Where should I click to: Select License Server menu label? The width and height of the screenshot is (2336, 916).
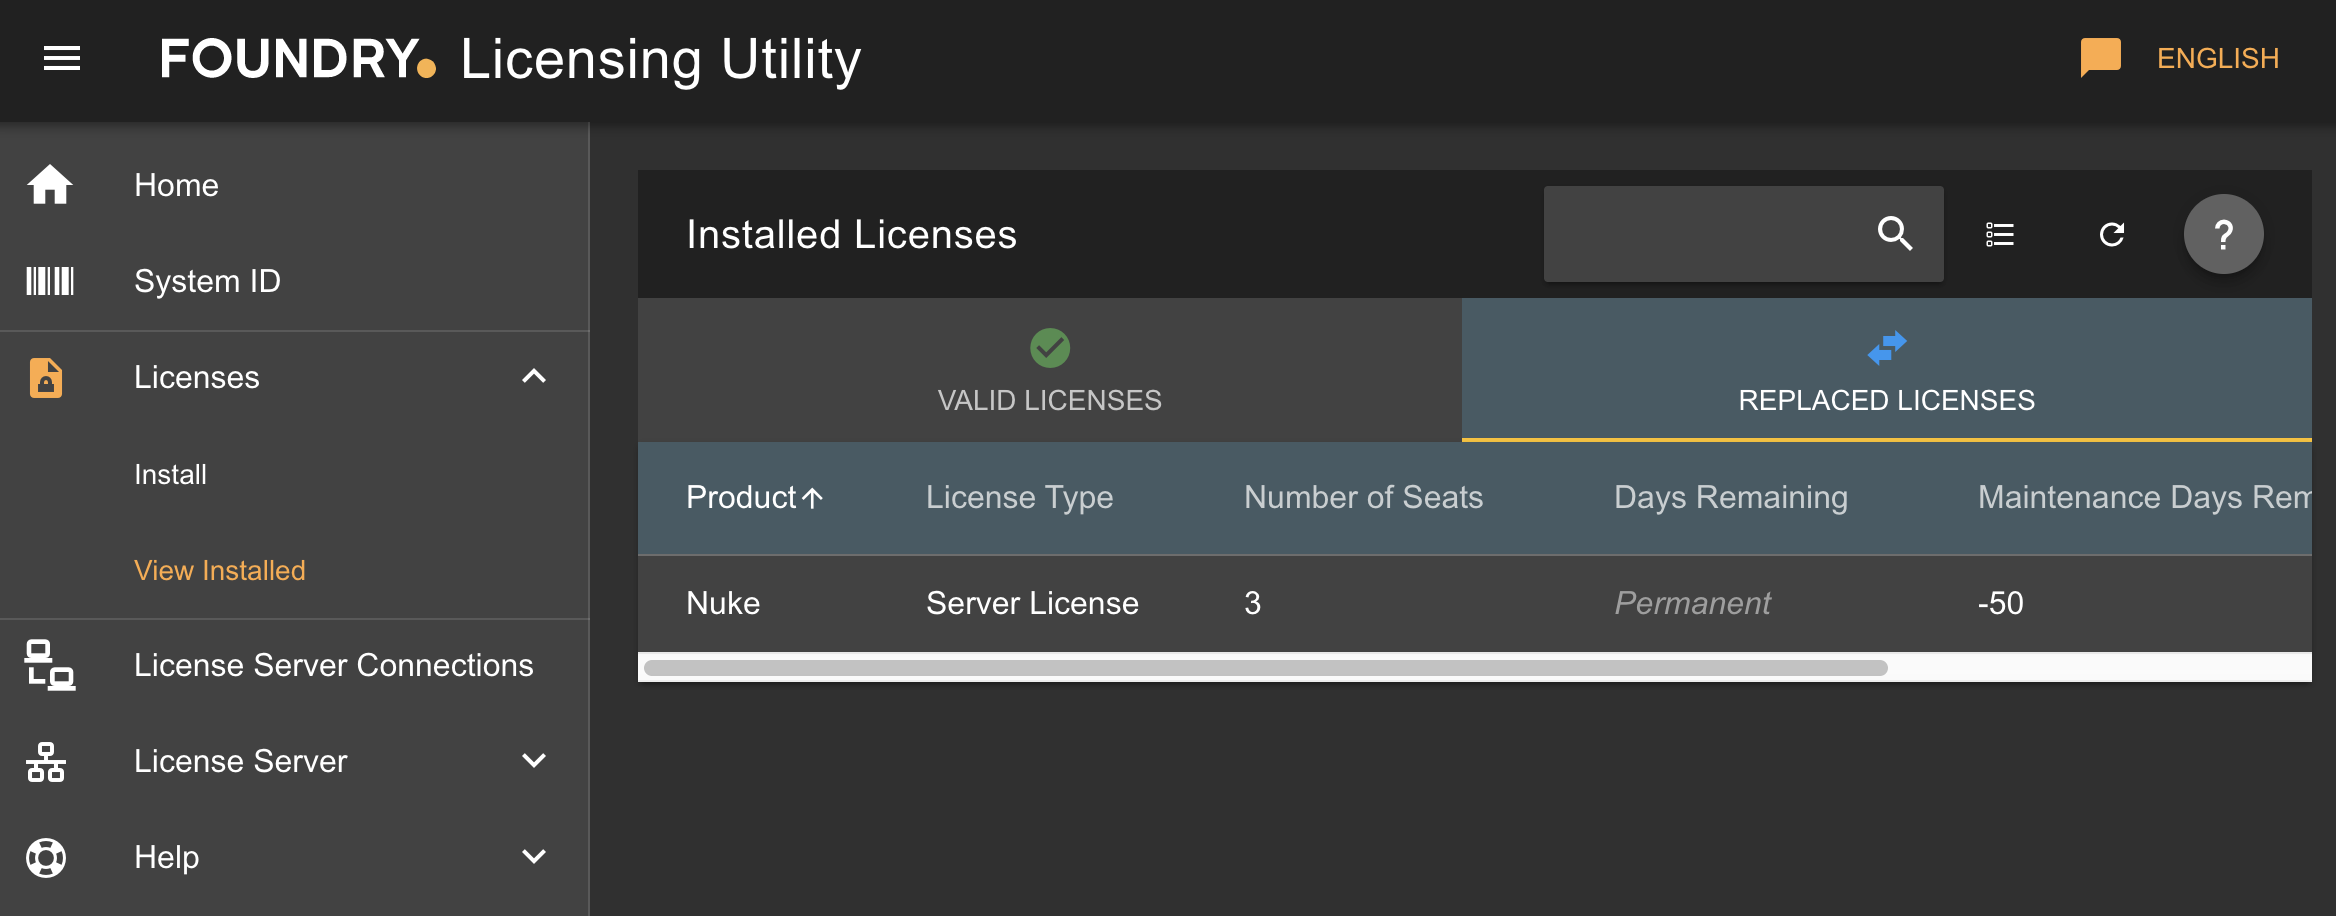(x=240, y=761)
